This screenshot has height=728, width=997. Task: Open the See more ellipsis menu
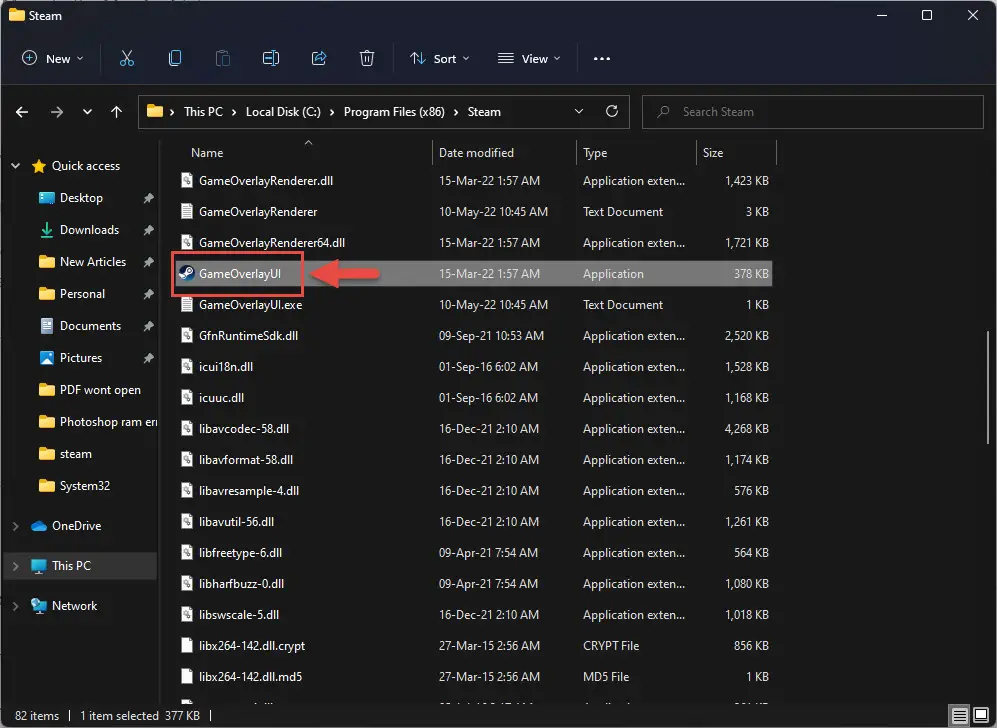click(602, 58)
